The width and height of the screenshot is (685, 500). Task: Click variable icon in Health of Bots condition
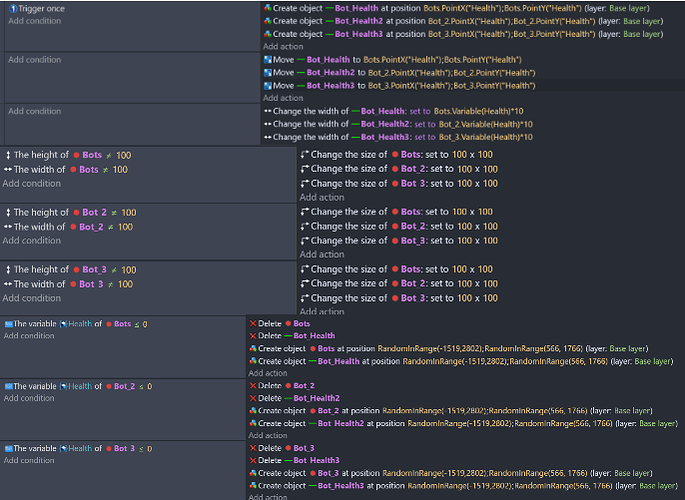point(8,324)
